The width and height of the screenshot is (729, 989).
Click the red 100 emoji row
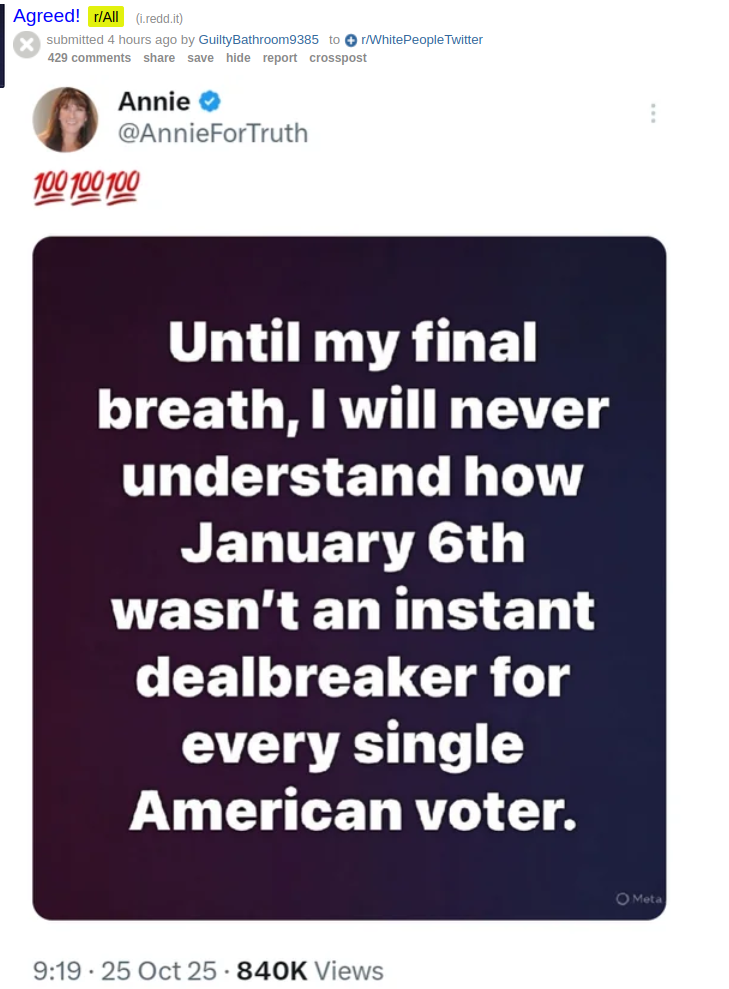click(x=86, y=187)
